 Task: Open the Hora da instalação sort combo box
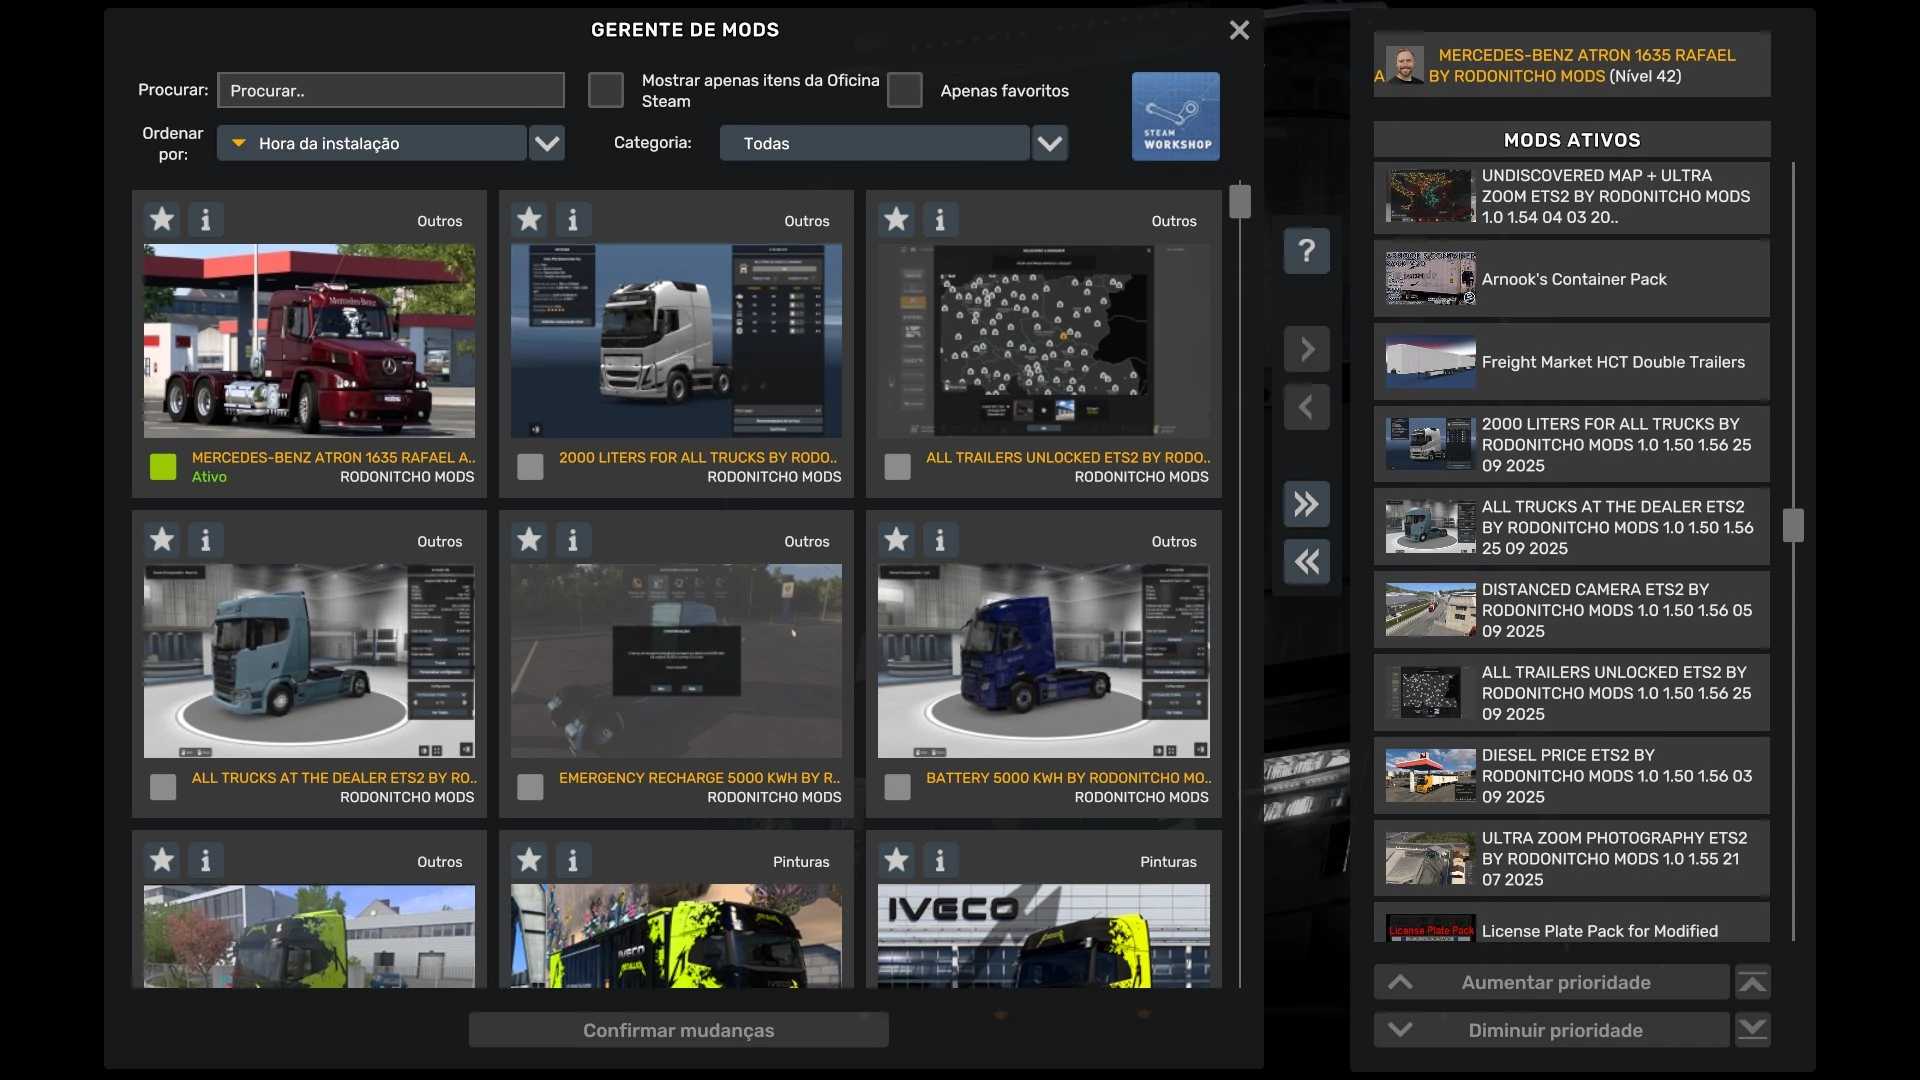372,143
